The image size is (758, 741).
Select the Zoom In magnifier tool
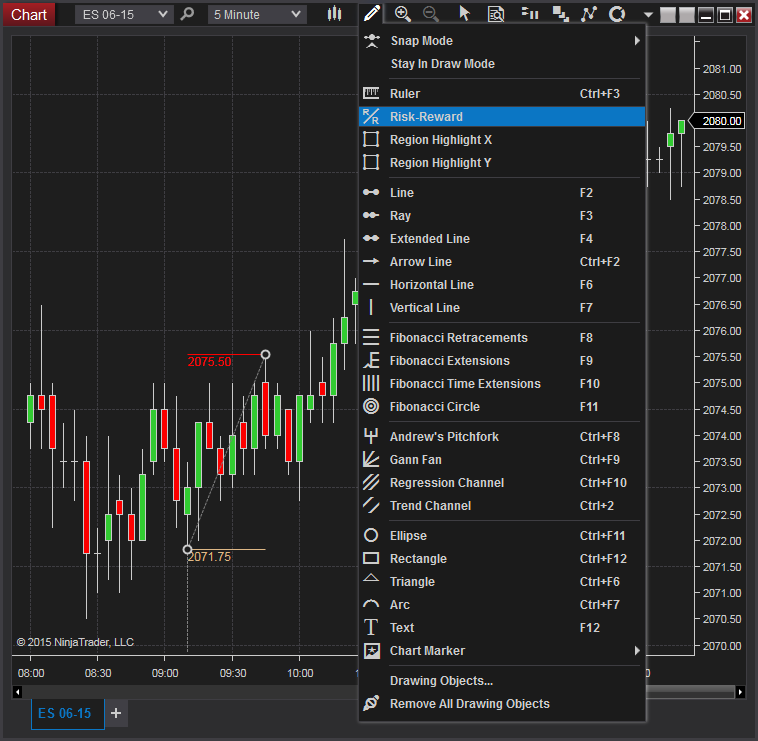tap(403, 14)
